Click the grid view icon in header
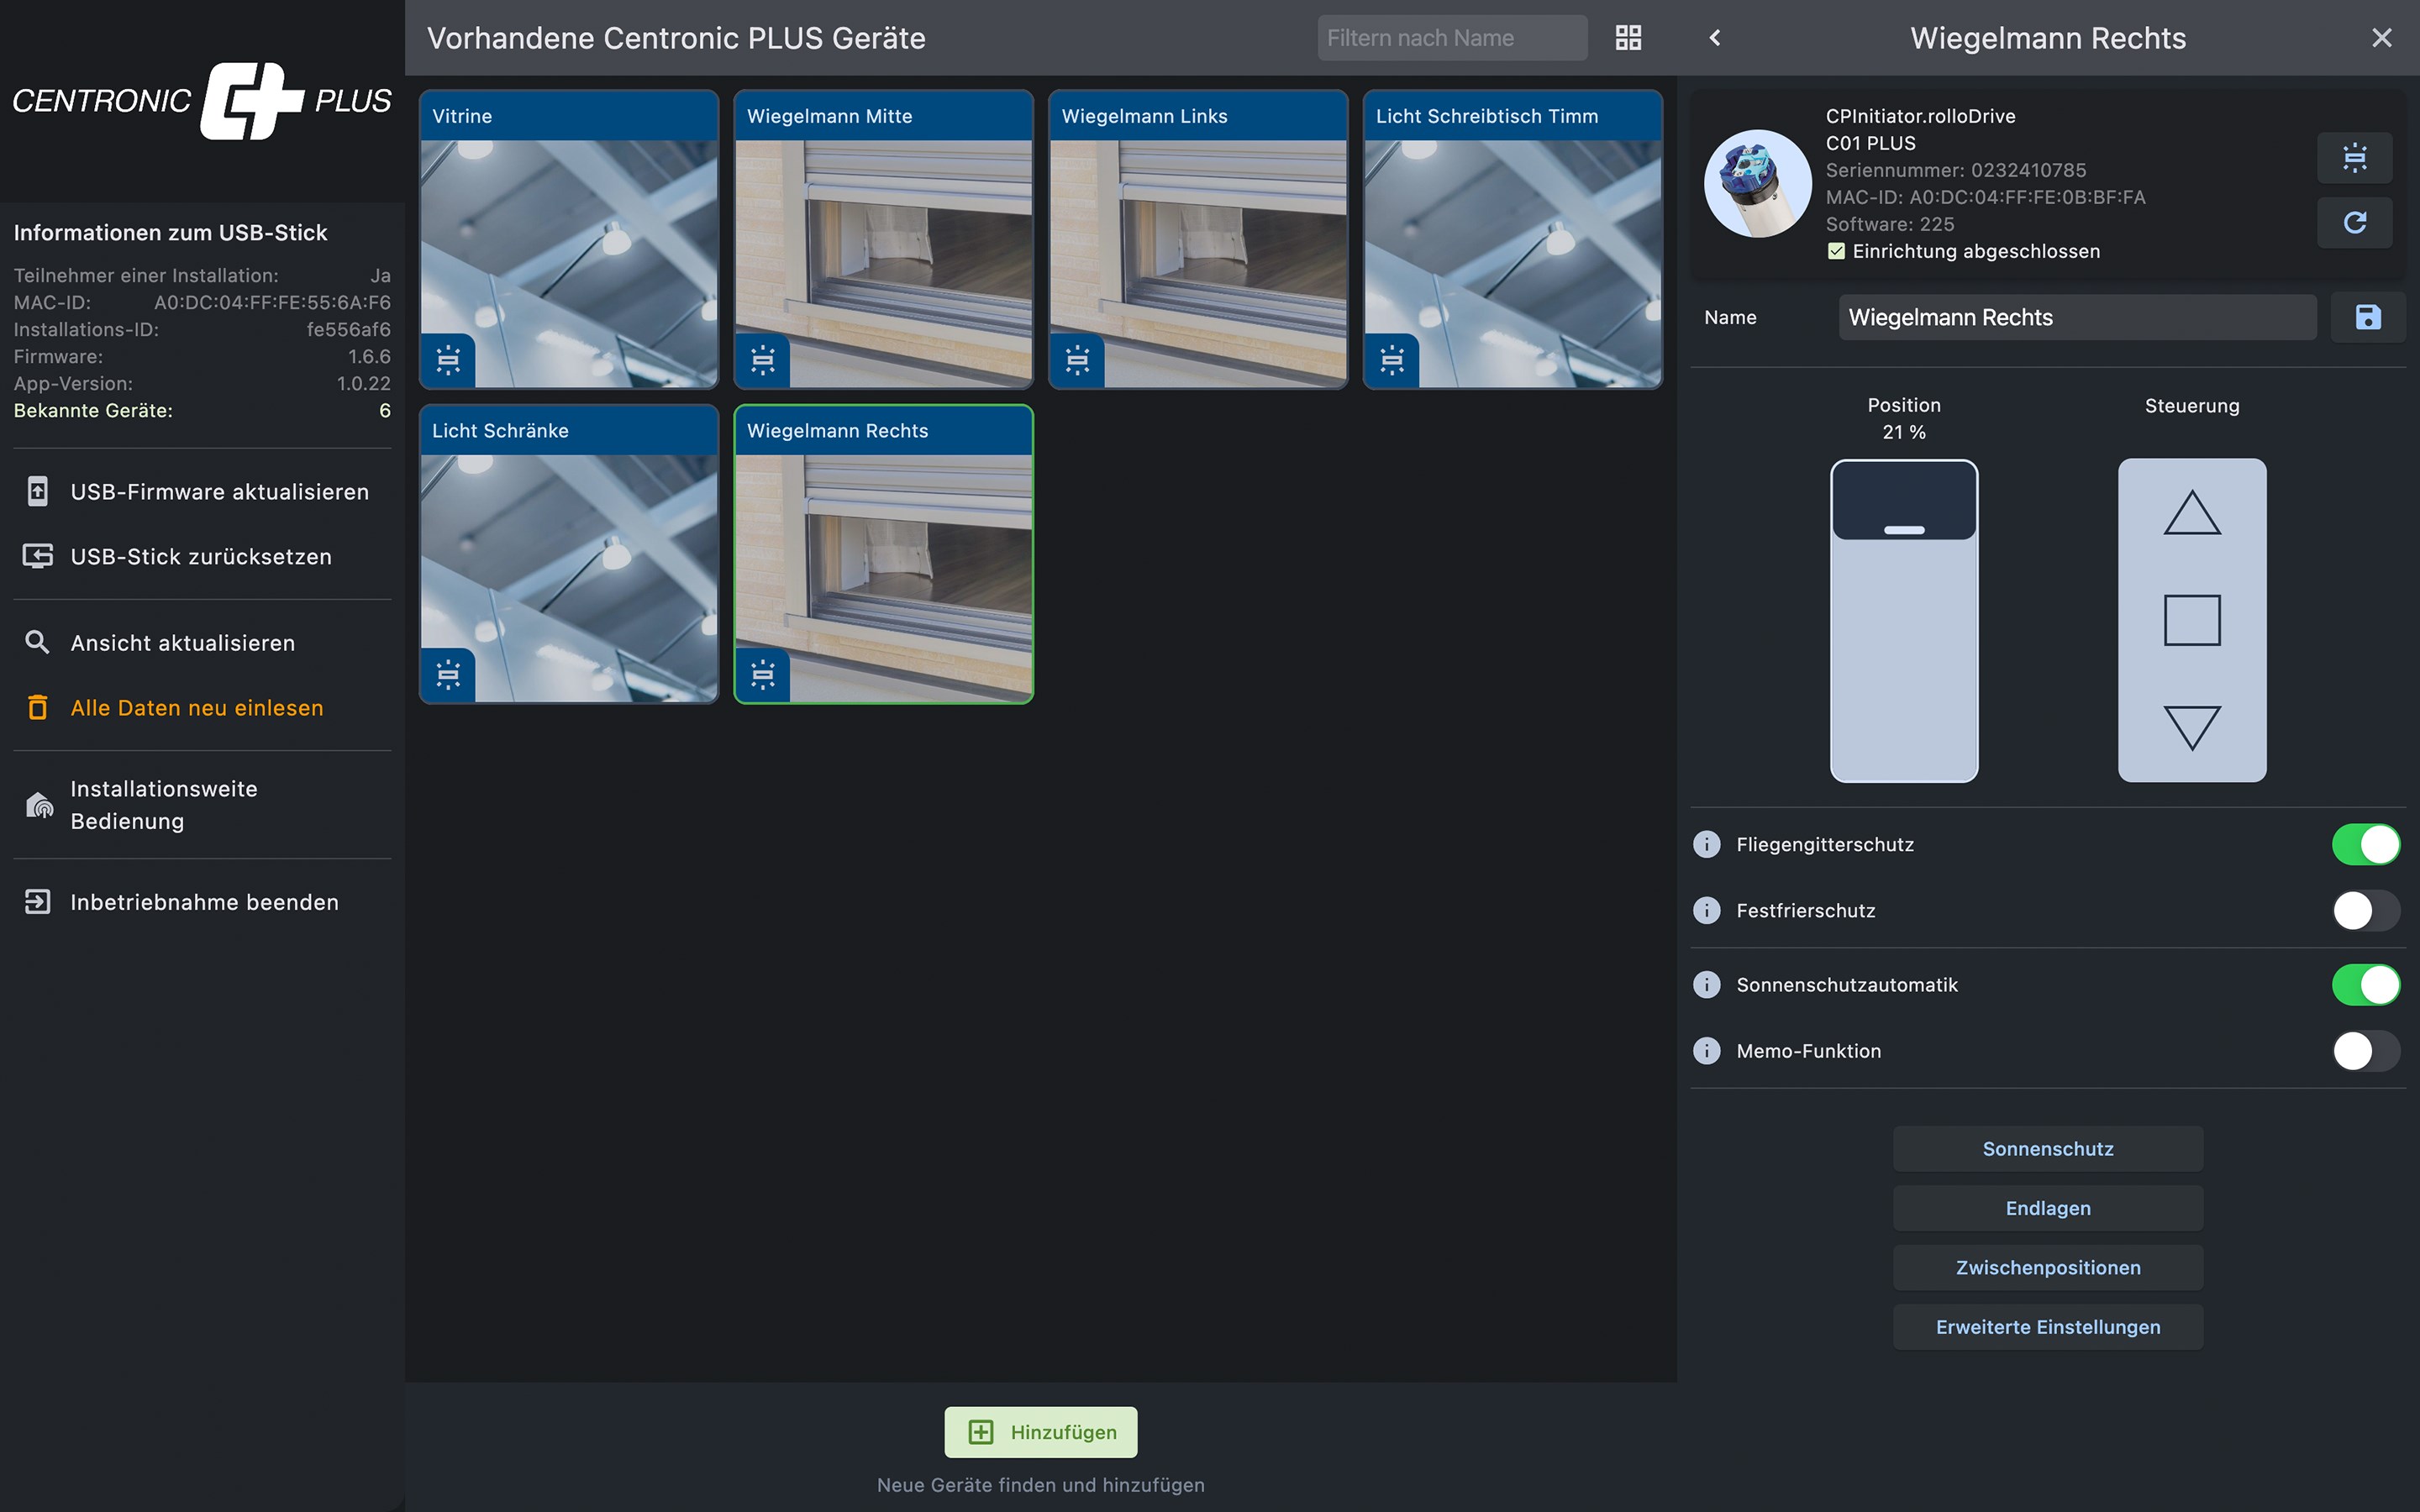Image resolution: width=2420 pixels, height=1512 pixels. (1628, 38)
